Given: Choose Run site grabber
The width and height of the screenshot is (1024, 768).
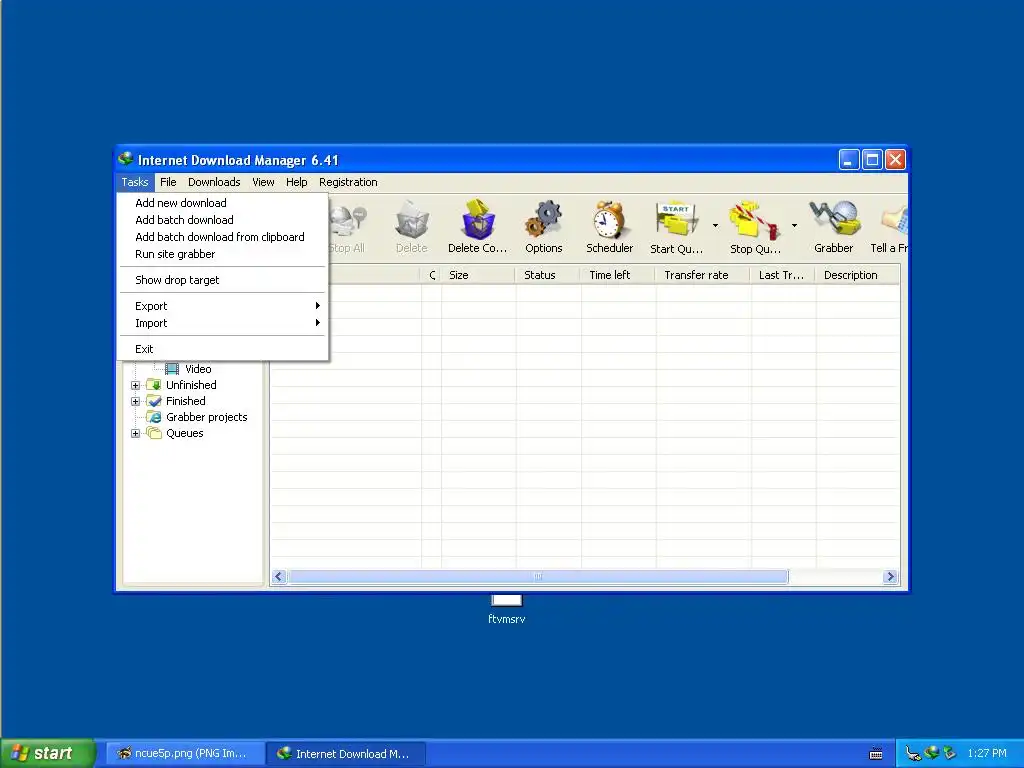Looking at the screenshot, I should pyautogui.click(x=222, y=253).
